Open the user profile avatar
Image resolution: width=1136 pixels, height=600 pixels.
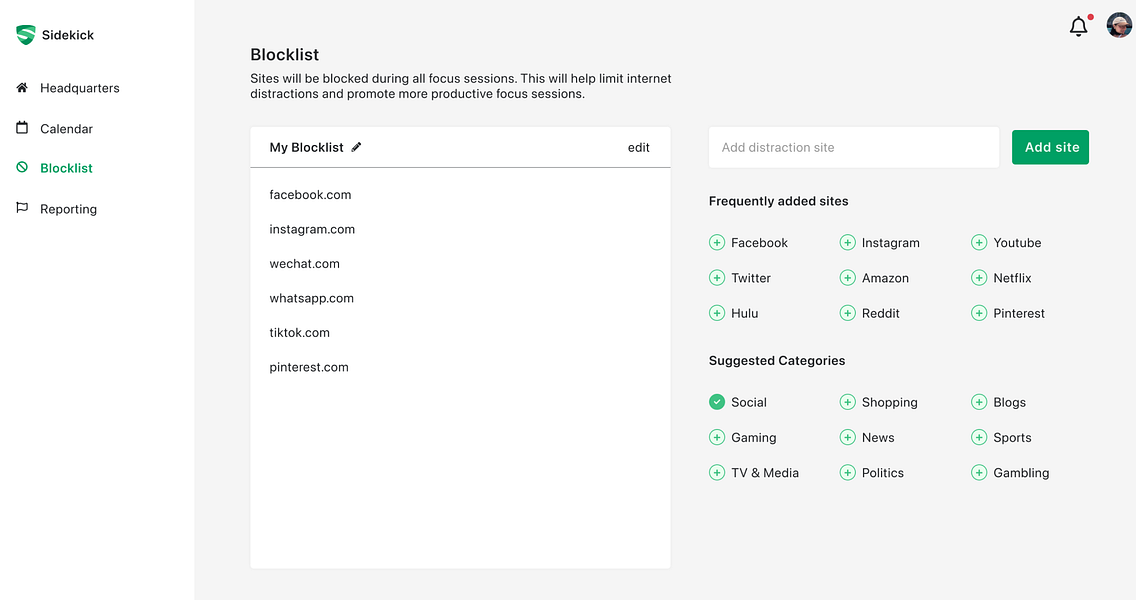(1119, 25)
